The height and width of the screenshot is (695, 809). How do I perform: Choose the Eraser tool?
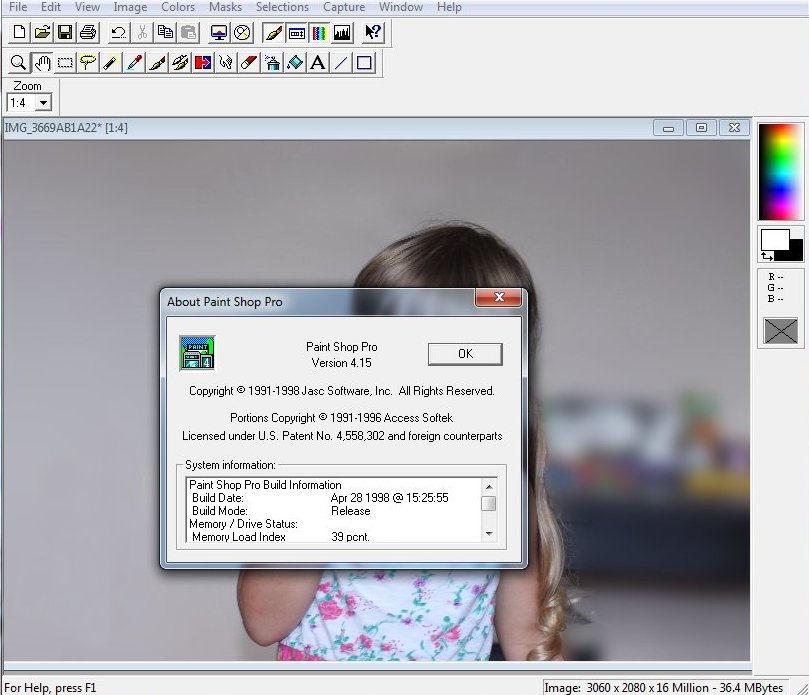coord(249,63)
